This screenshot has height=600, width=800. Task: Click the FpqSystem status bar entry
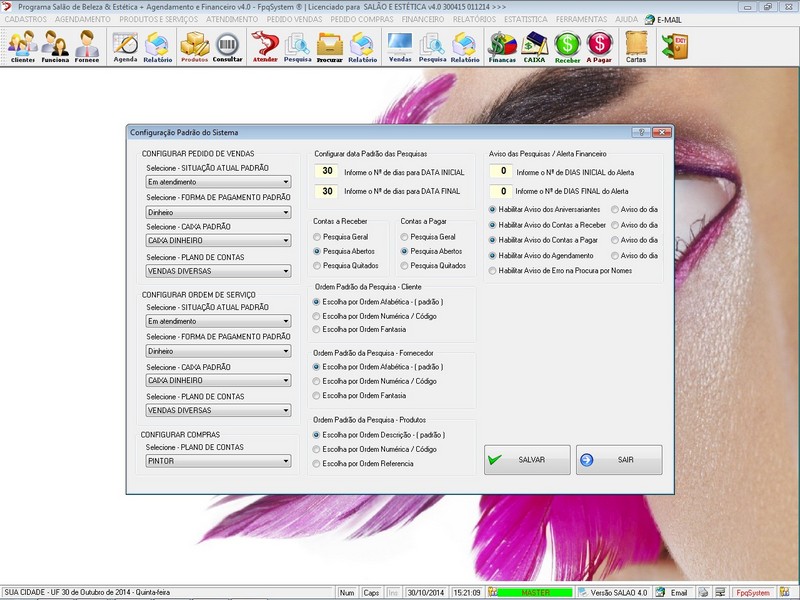(x=753, y=592)
